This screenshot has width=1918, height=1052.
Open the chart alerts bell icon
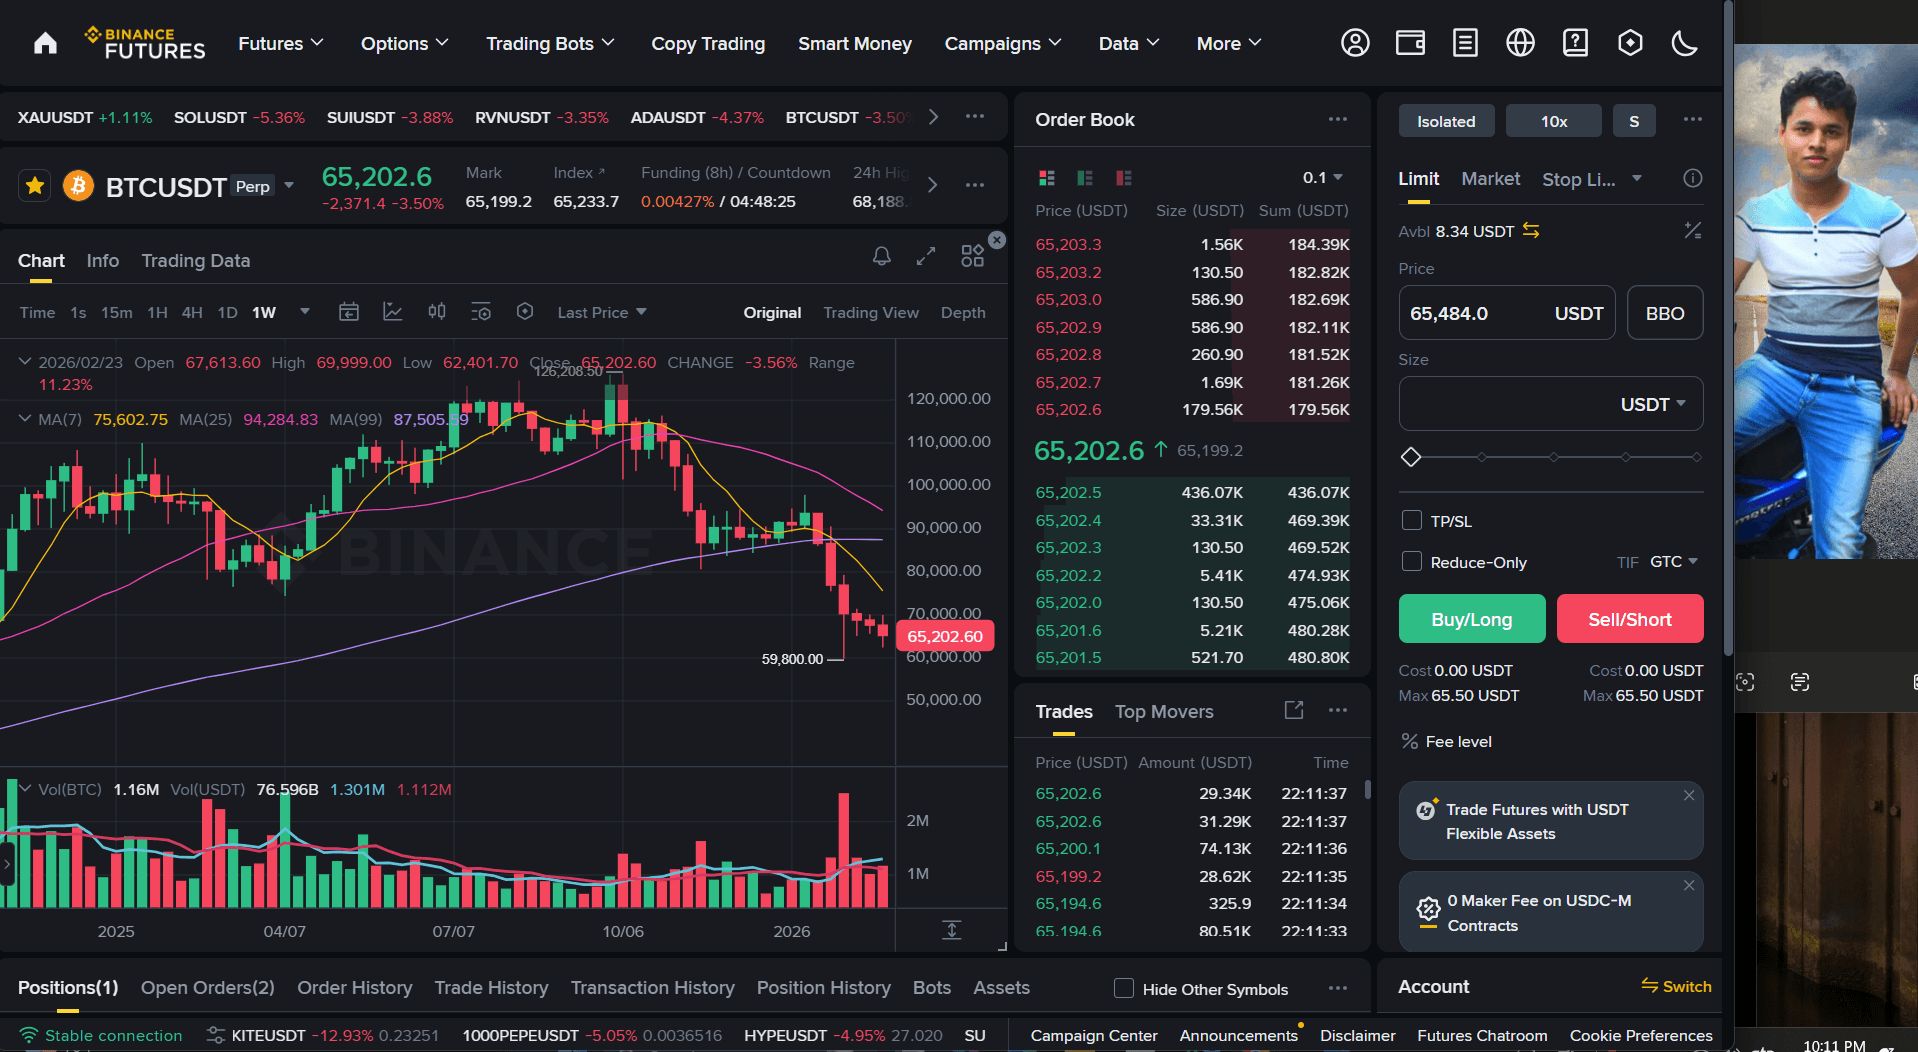tap(881, 256)
